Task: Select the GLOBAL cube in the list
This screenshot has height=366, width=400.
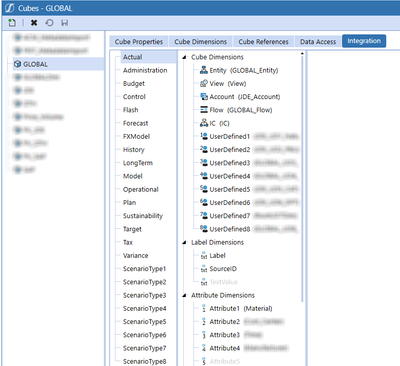Action: 58,64
